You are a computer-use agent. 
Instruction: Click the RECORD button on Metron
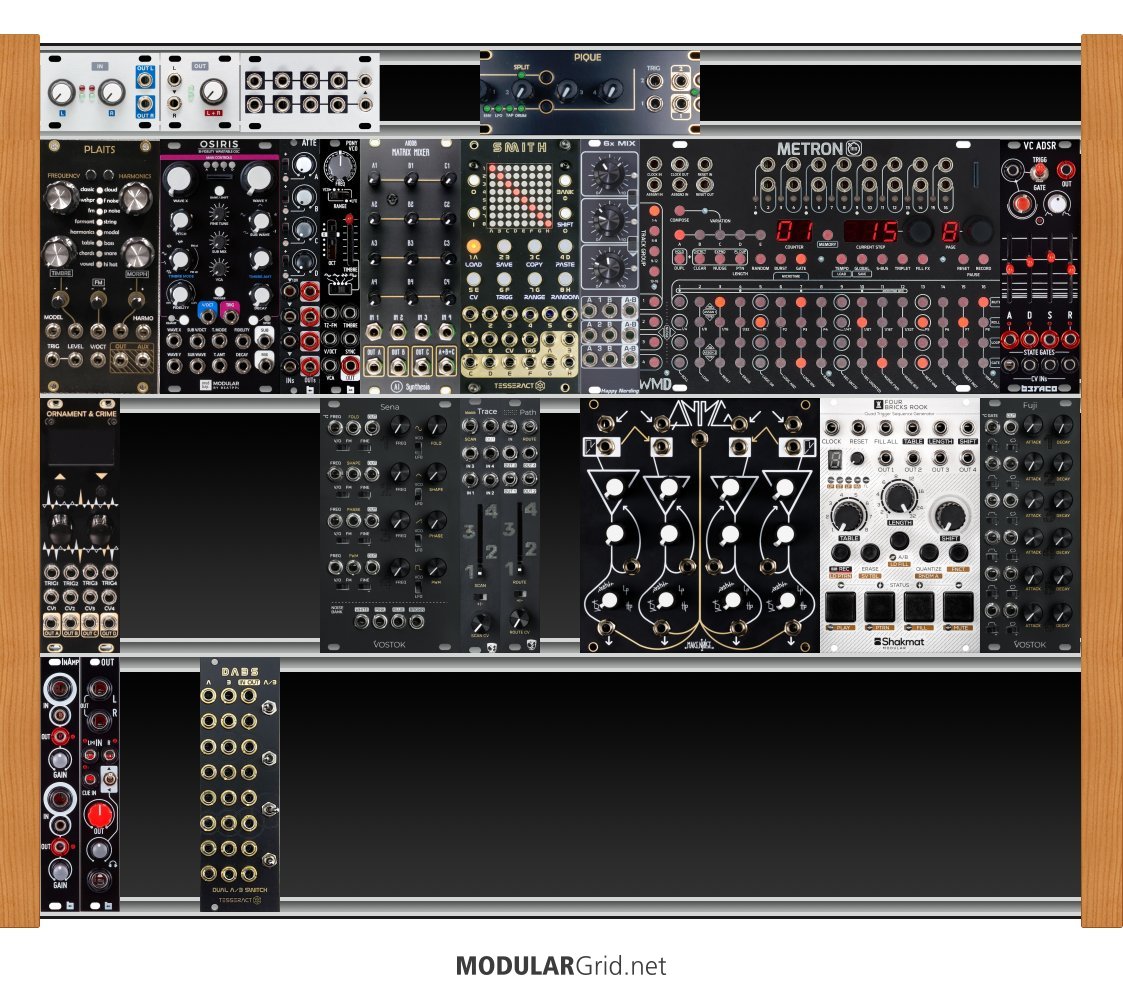(x=983, y=259)
